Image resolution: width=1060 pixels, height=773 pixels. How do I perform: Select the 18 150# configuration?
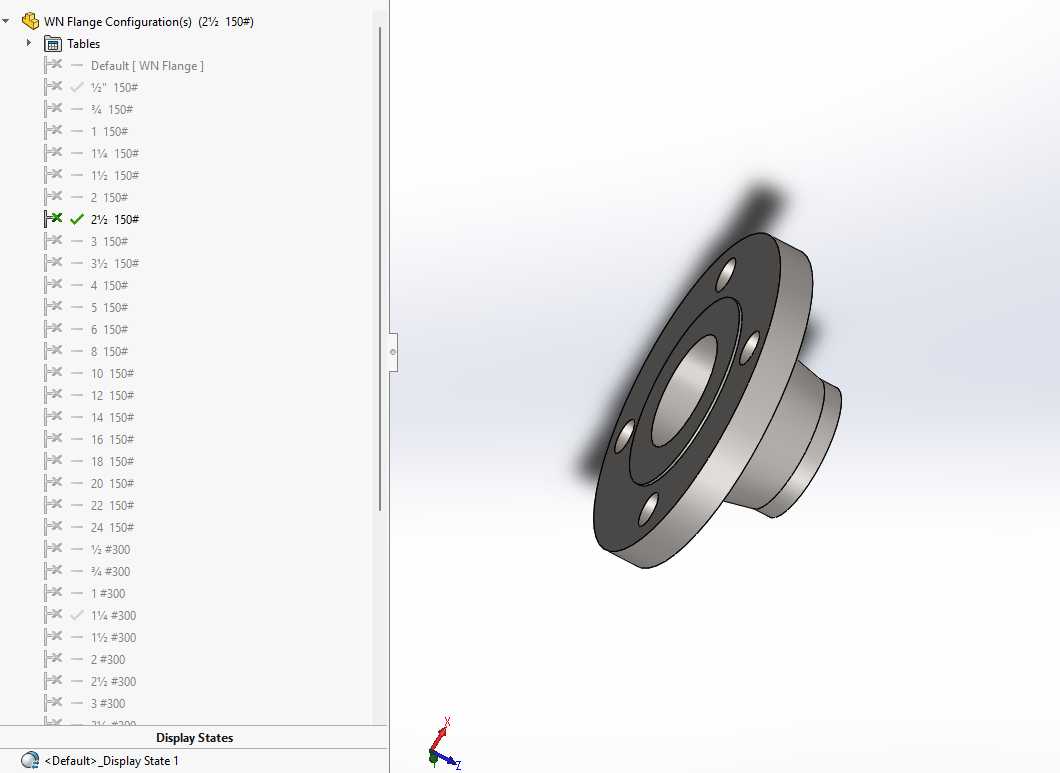(112, 461)
